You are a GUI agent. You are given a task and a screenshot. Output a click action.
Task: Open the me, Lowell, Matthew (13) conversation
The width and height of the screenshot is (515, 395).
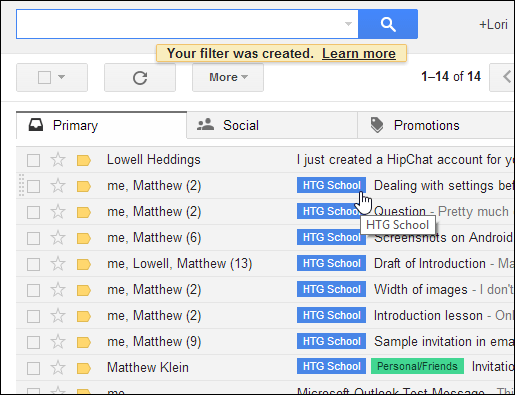click(179, 264)
